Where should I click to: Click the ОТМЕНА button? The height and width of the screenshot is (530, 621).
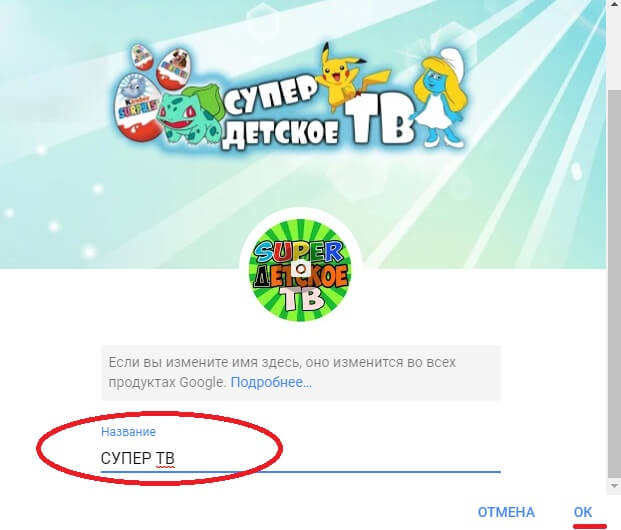pyautogui.click(x=506, y=512)
